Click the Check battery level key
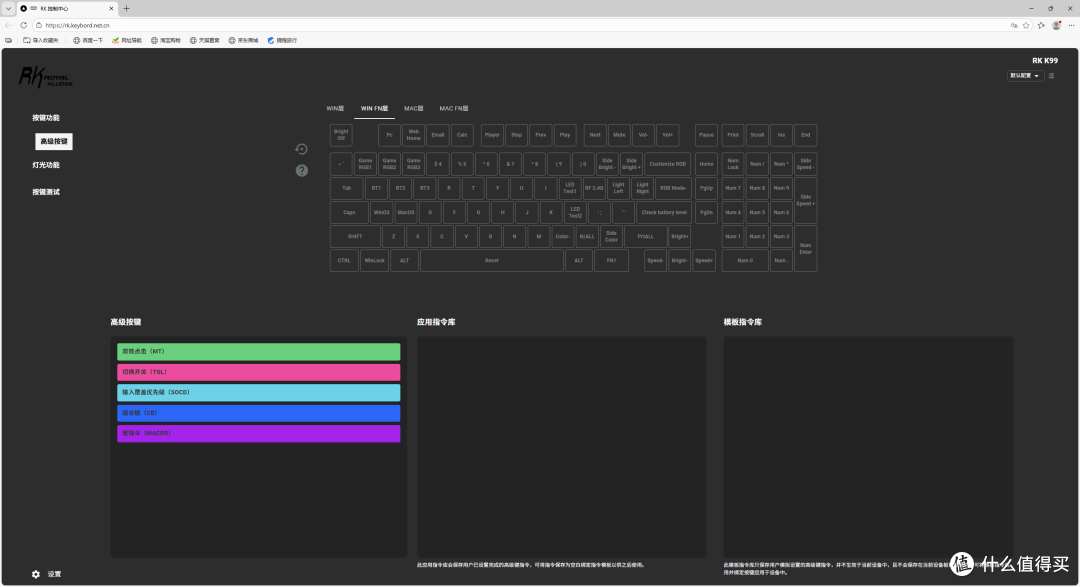Image resolution: width=1080 pixels, height=587 pixels. (664, 212)
